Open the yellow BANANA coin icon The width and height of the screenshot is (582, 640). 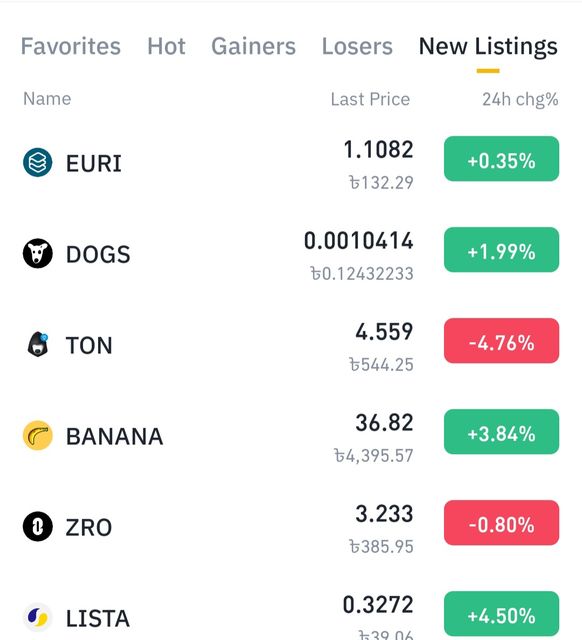pyautogui.click(x=38, y=436)
